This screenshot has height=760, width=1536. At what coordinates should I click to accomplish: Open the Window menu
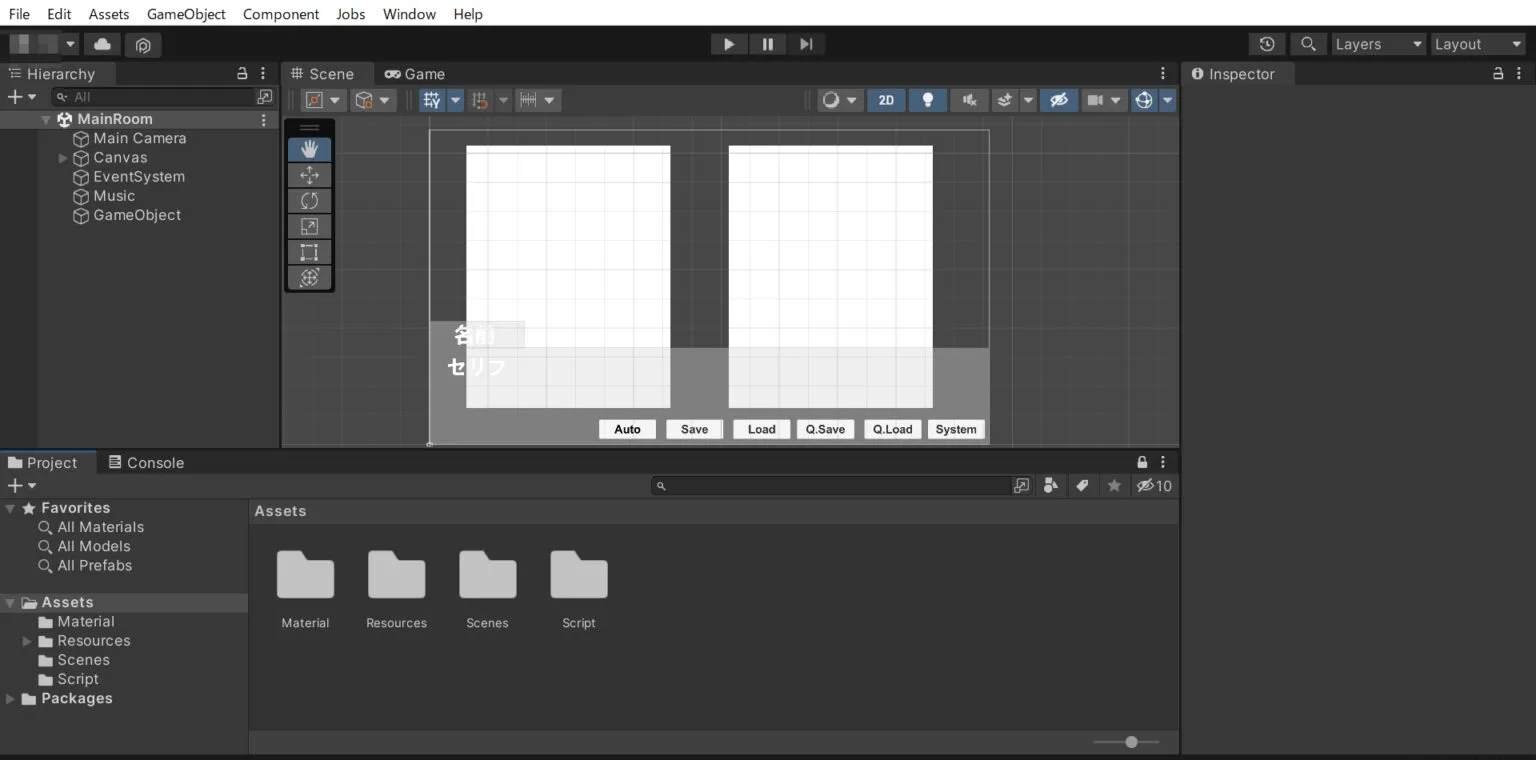tap(409, 14)
